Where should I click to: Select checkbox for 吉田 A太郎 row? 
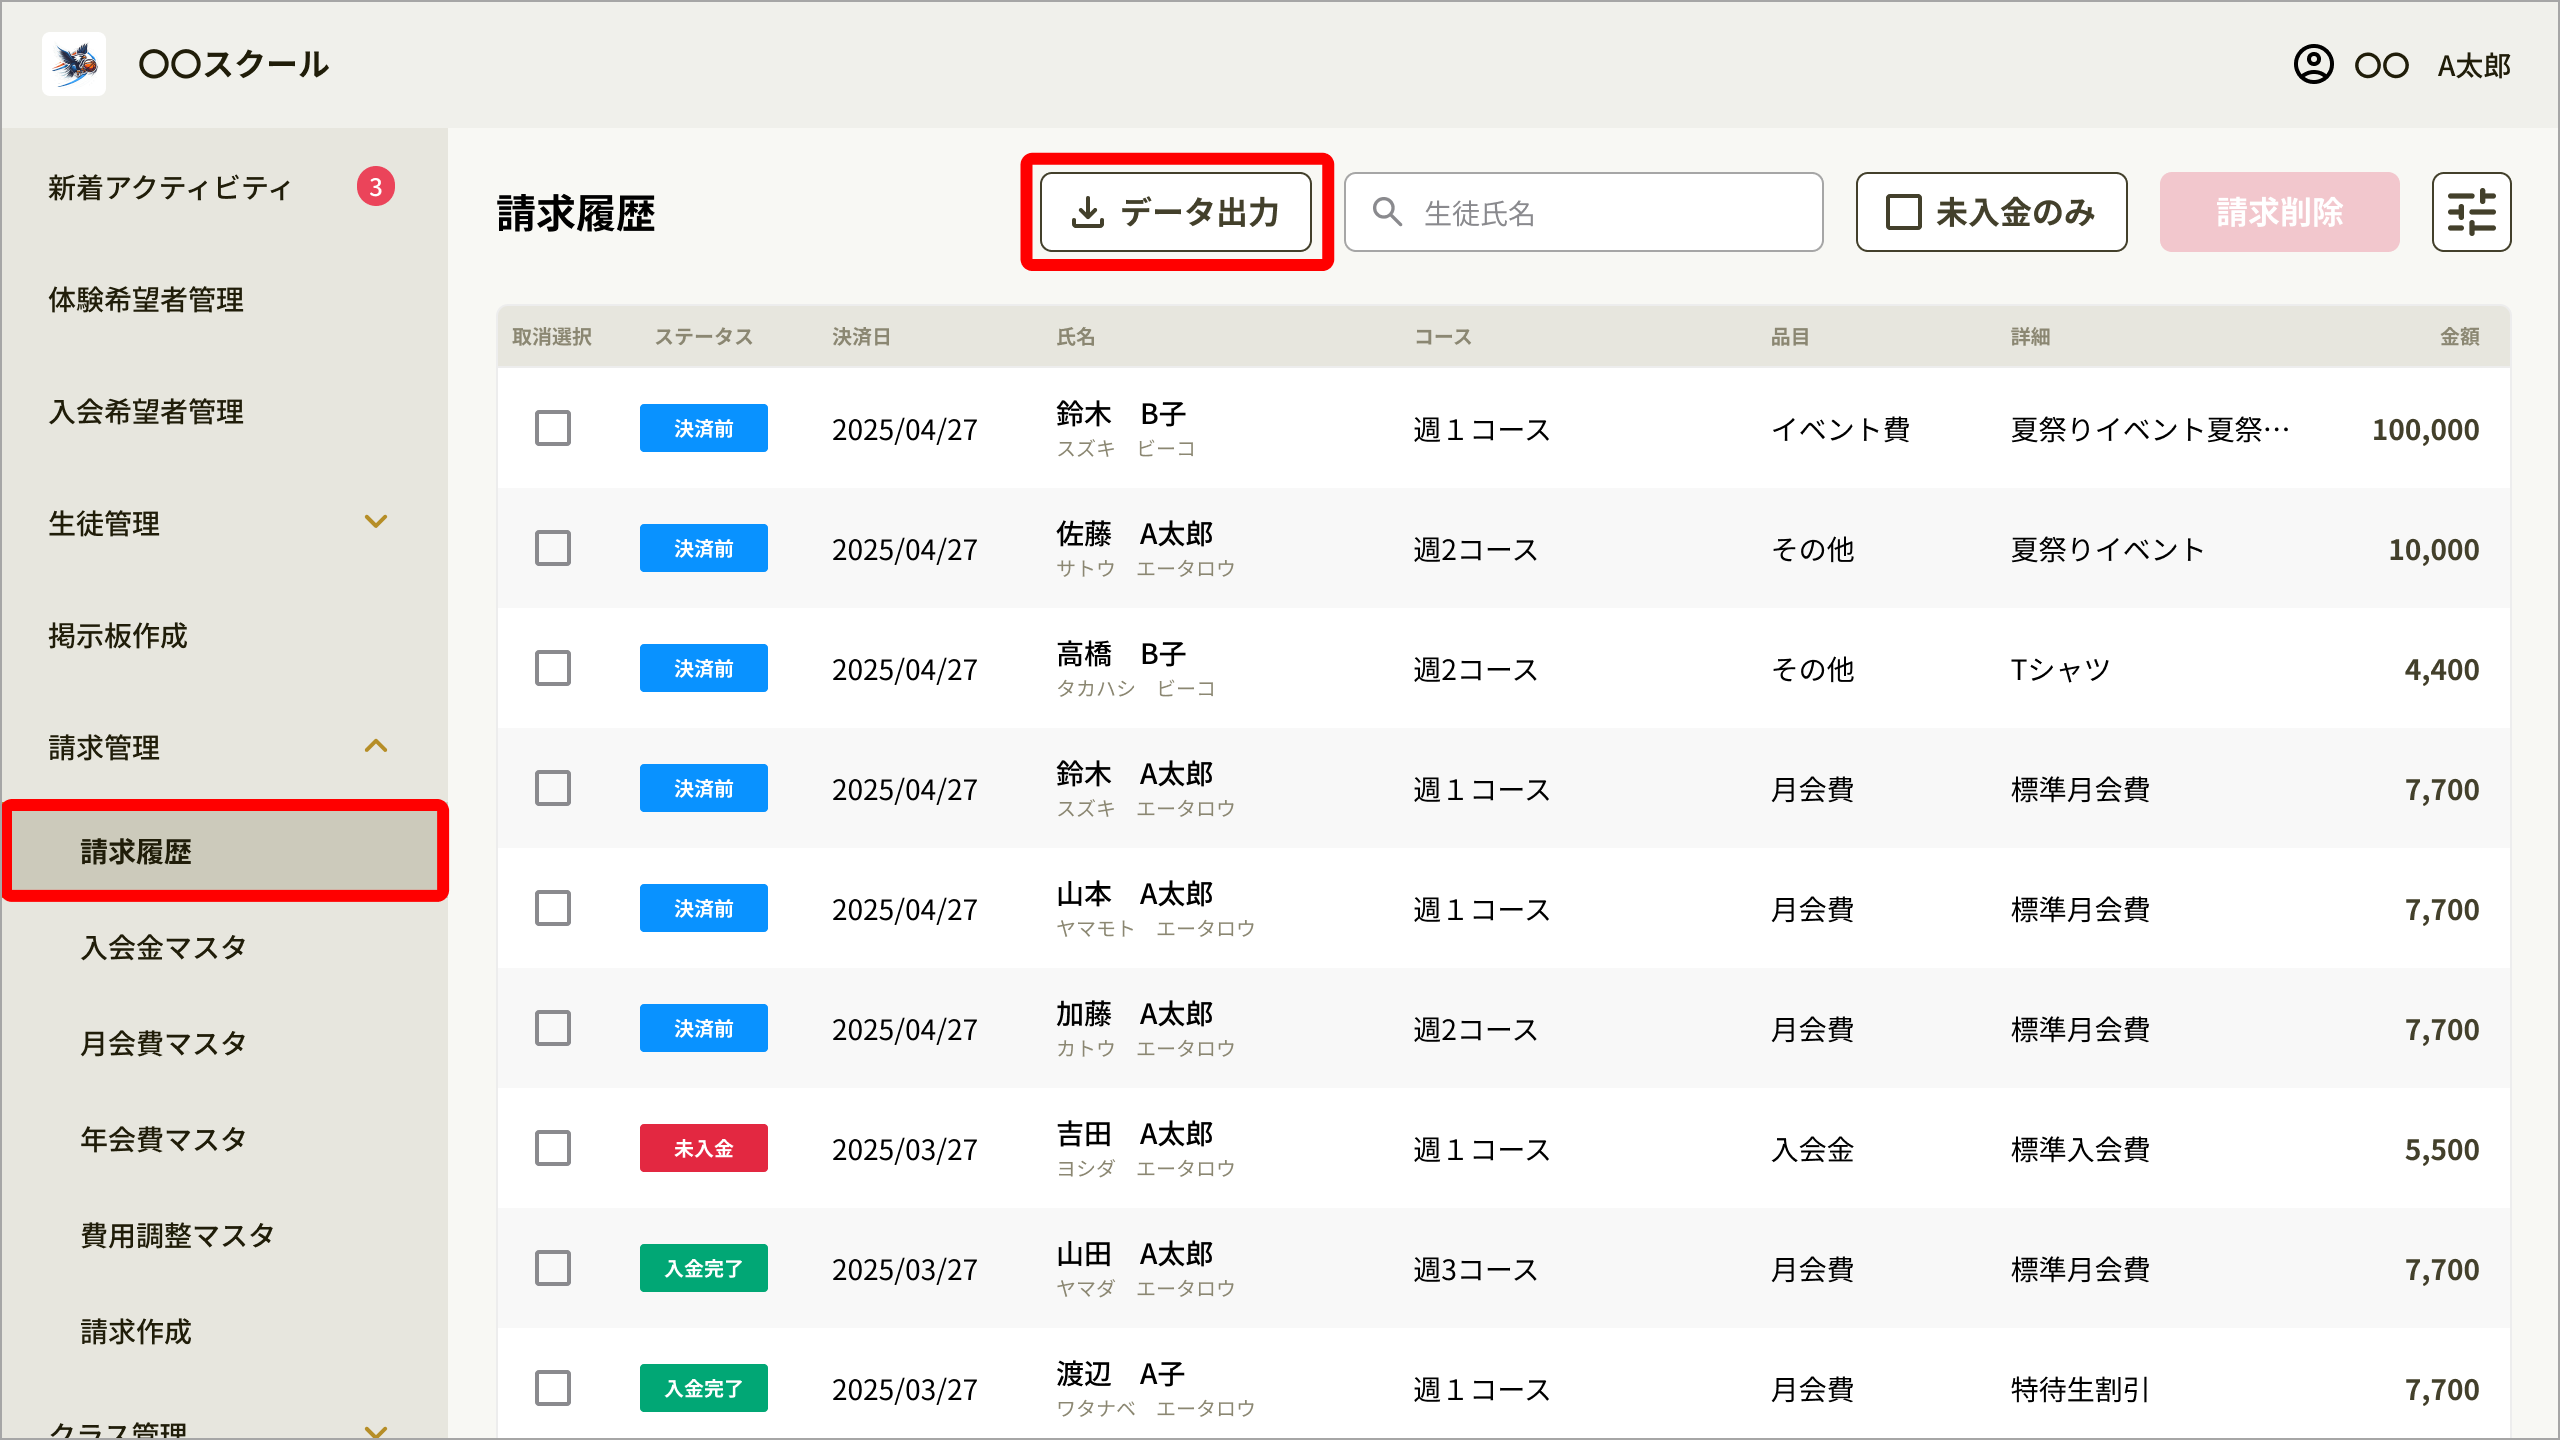pyautogui.click(x=553, y=1148)
